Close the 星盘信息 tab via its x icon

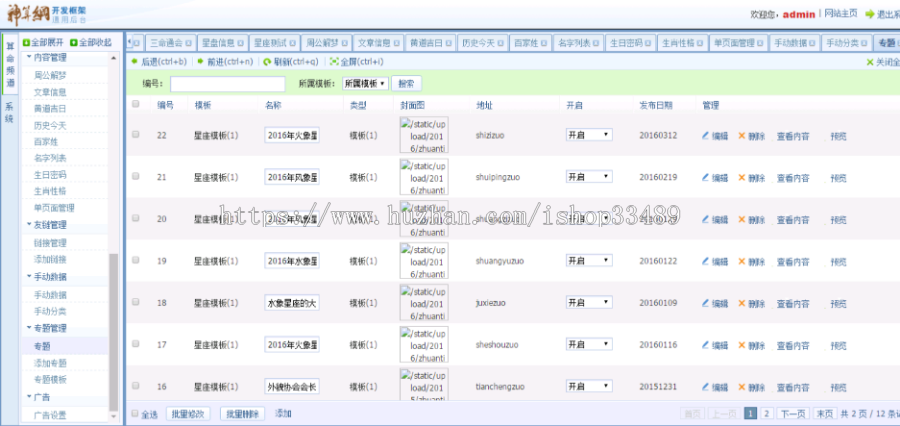(x=240, y=43)
